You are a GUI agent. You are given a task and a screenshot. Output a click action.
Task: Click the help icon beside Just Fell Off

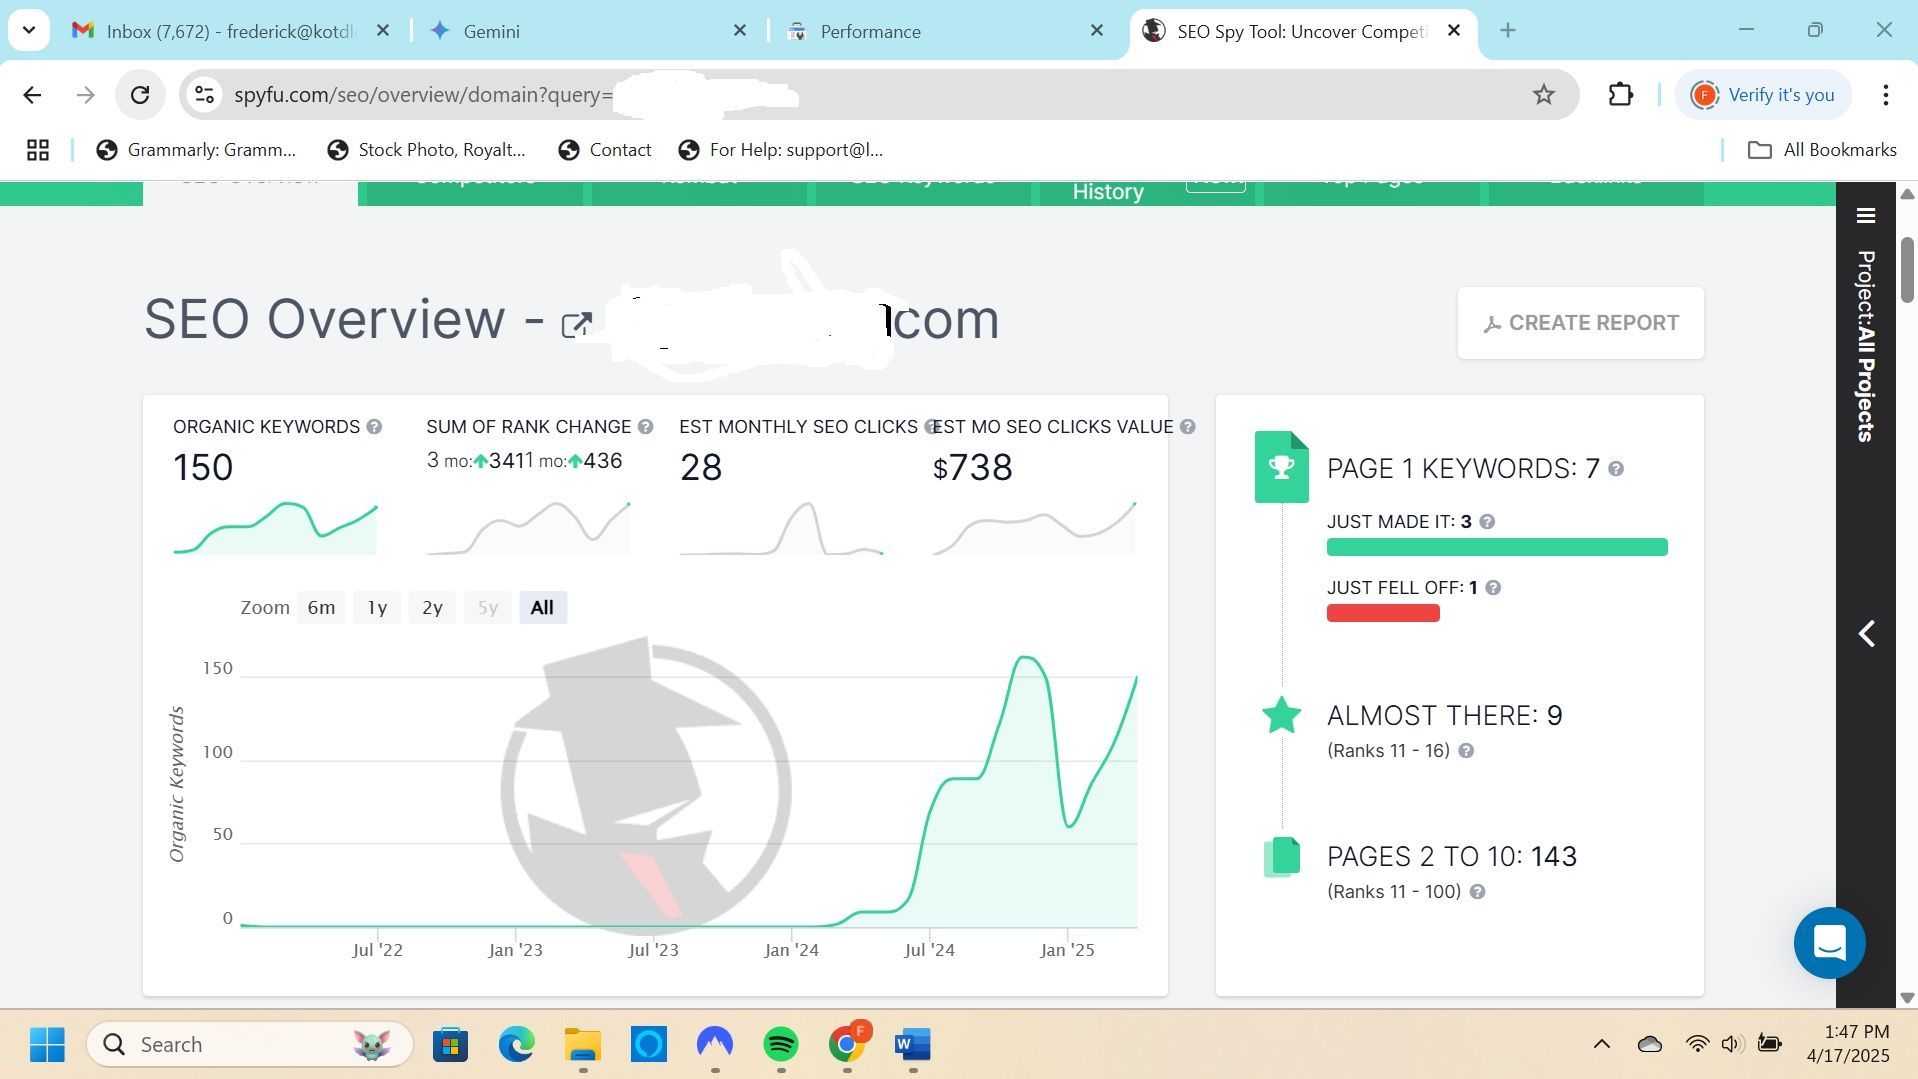pyautogui.click(x=1493, y=588)
